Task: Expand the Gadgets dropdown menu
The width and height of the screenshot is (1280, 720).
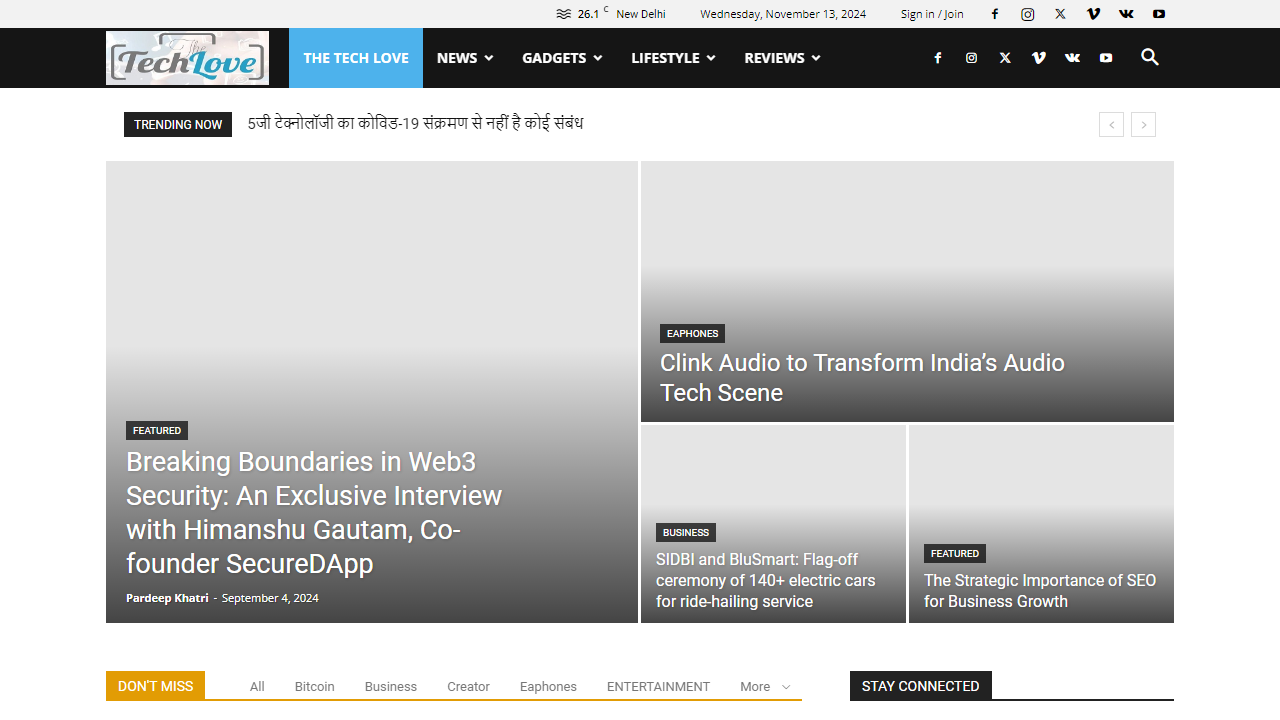Action: 562,58
